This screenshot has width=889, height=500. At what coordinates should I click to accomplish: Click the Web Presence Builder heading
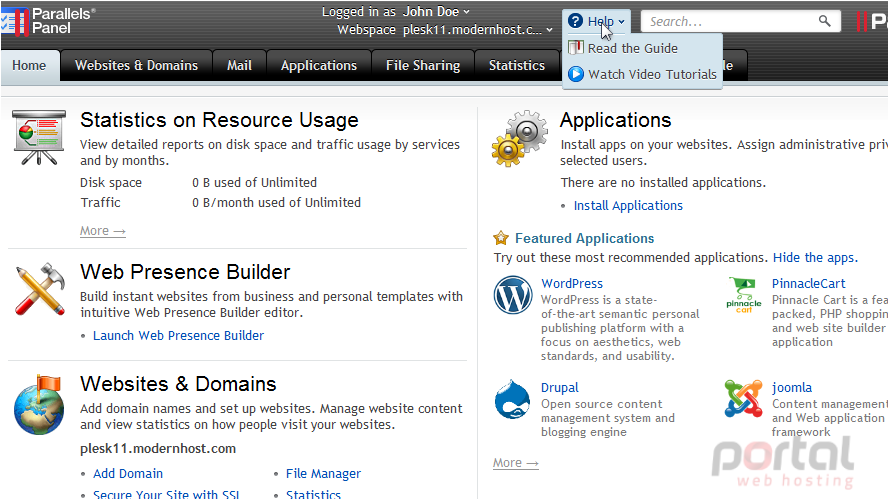point(185,272)
